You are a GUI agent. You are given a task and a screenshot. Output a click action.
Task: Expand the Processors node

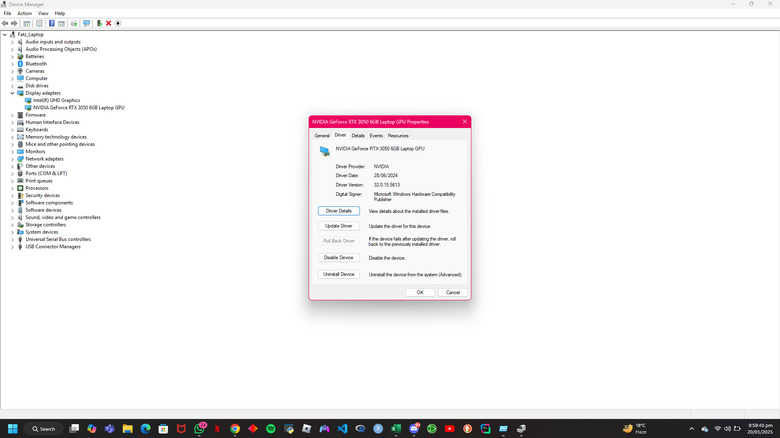point(12,188)
